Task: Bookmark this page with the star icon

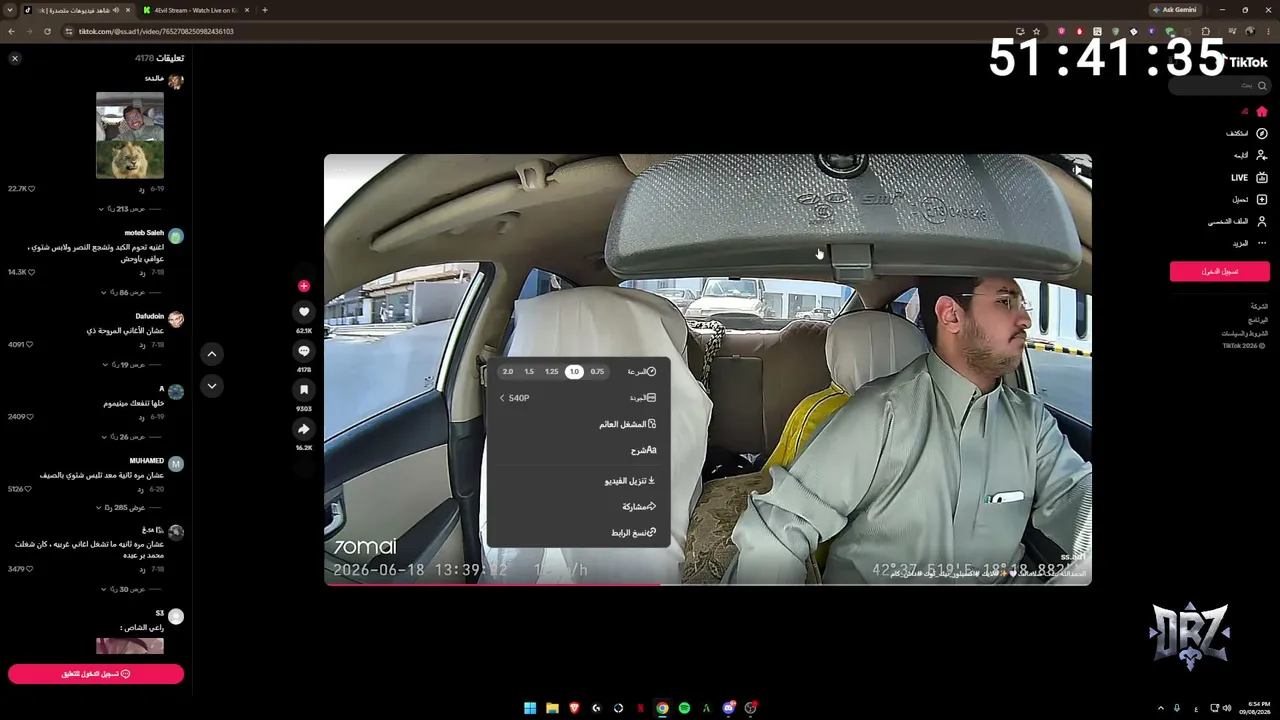Action: tap(1036, 31)
